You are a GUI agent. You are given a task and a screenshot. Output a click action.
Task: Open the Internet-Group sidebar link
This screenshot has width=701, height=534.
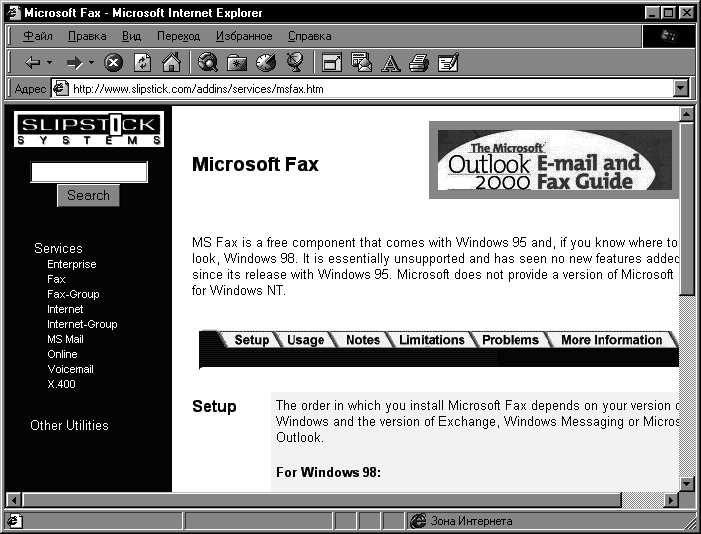(x=82, y=324)
